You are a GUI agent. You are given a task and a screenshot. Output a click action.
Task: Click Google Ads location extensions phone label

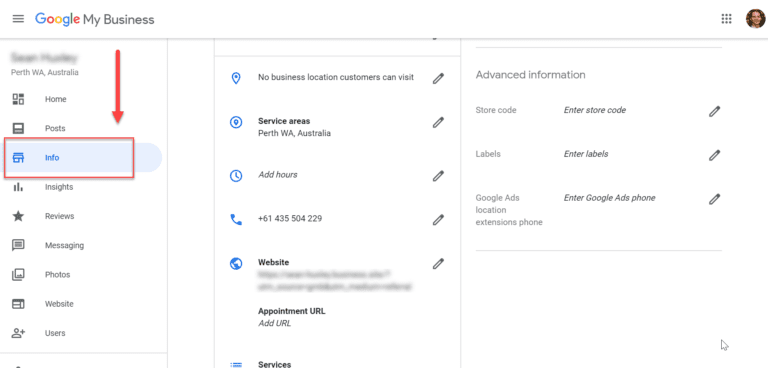pos(509,210)
